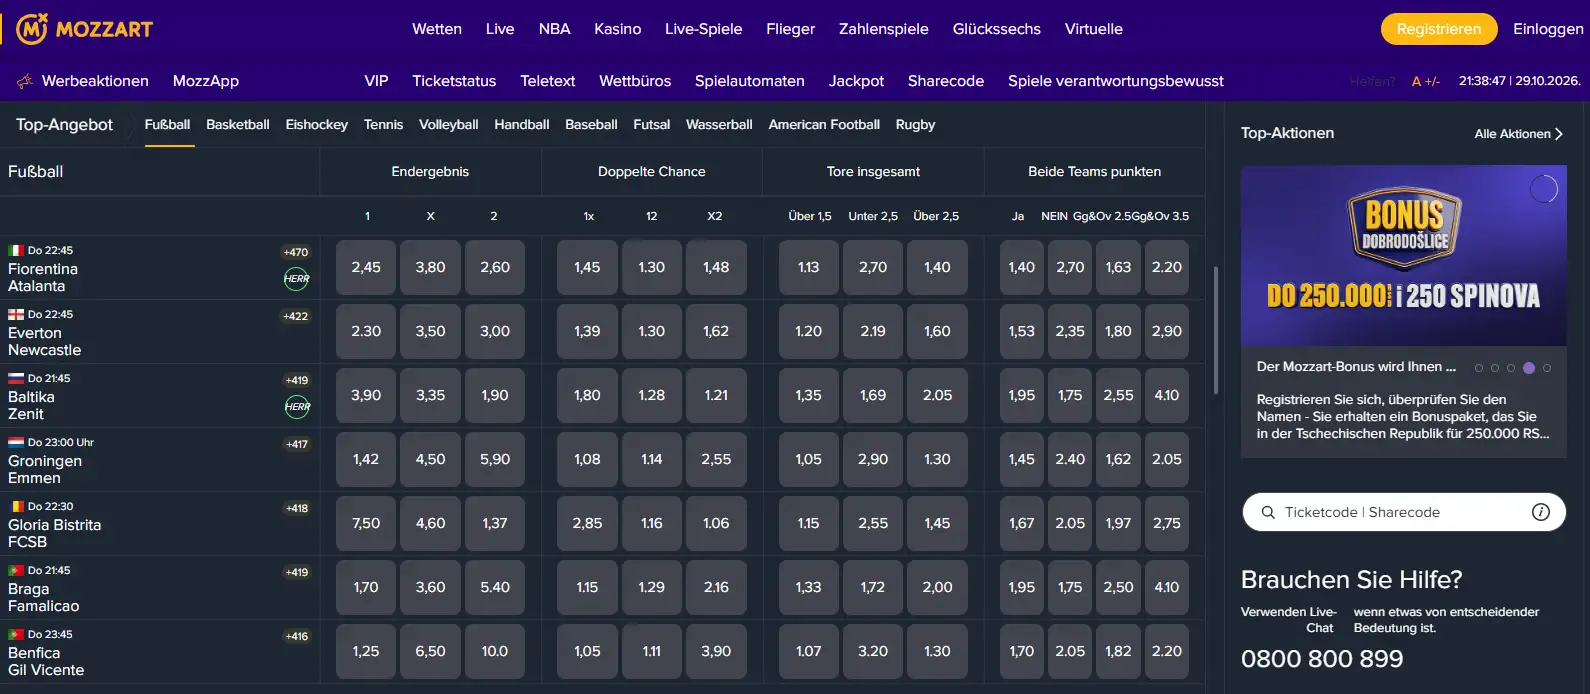Viewport: 1590px width, 694px height.
Task: Click the search magnifier in Sharecode box
Action: pos(1268,512)
